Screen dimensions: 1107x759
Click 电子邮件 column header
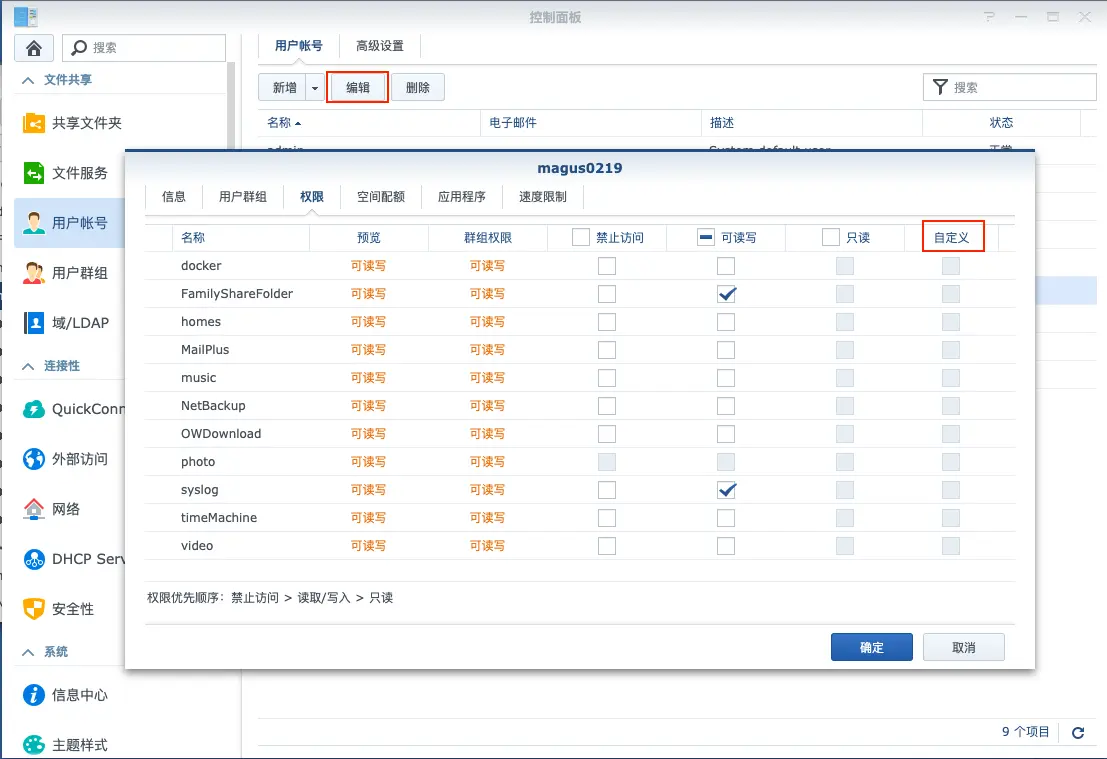(590, 123)
